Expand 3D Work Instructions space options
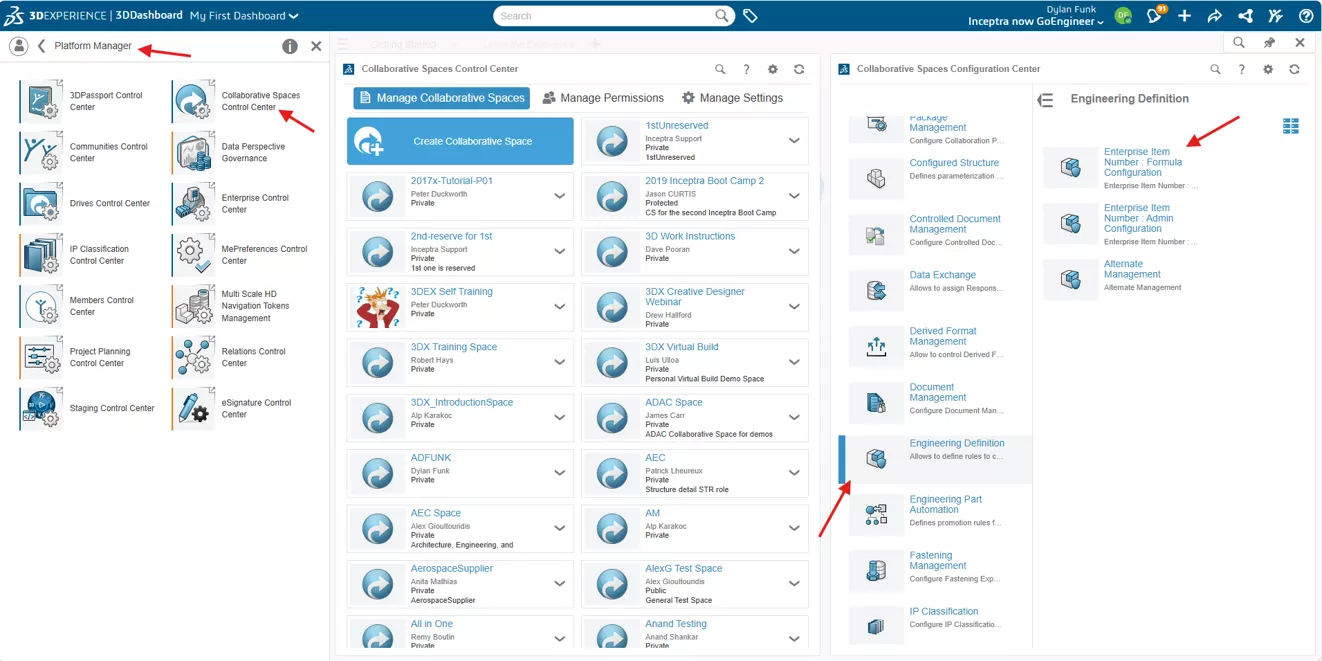The image size is (1322, 661). click(x=794, y=252)
